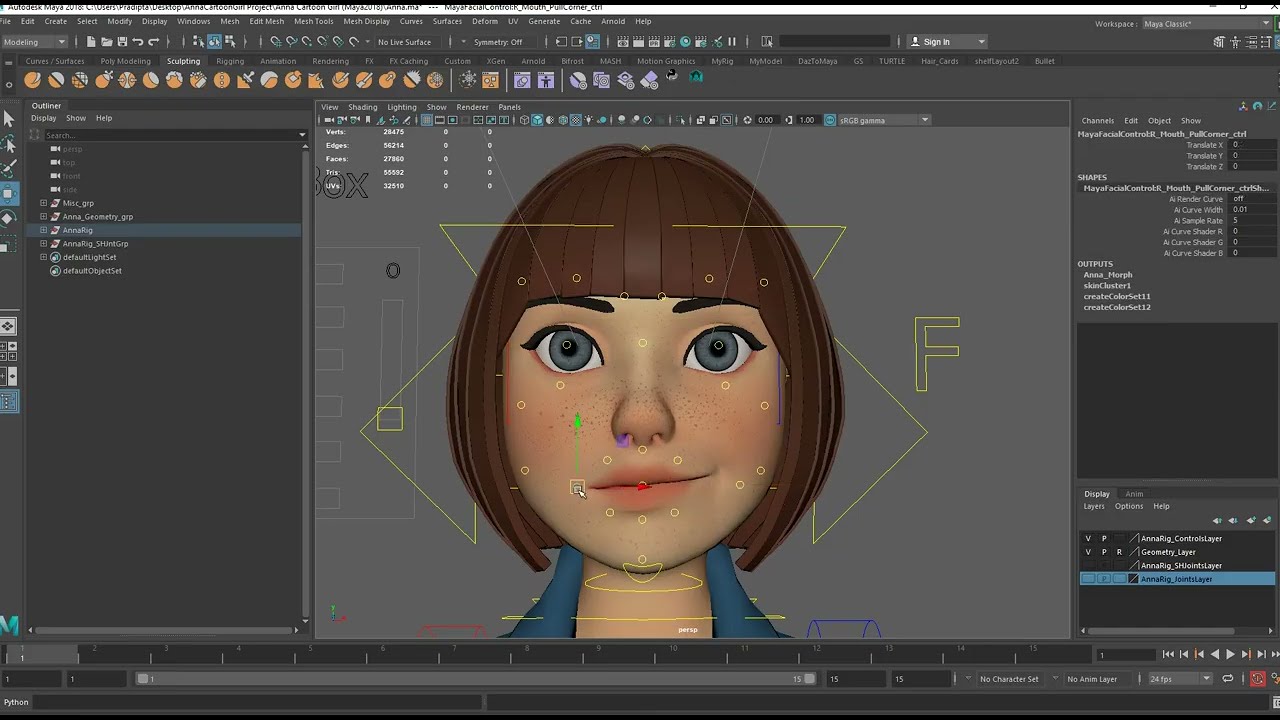1280x720 pixels.
Task: Select the Flatten sculpt tool on shelf
Action: (x=151, y=80)
